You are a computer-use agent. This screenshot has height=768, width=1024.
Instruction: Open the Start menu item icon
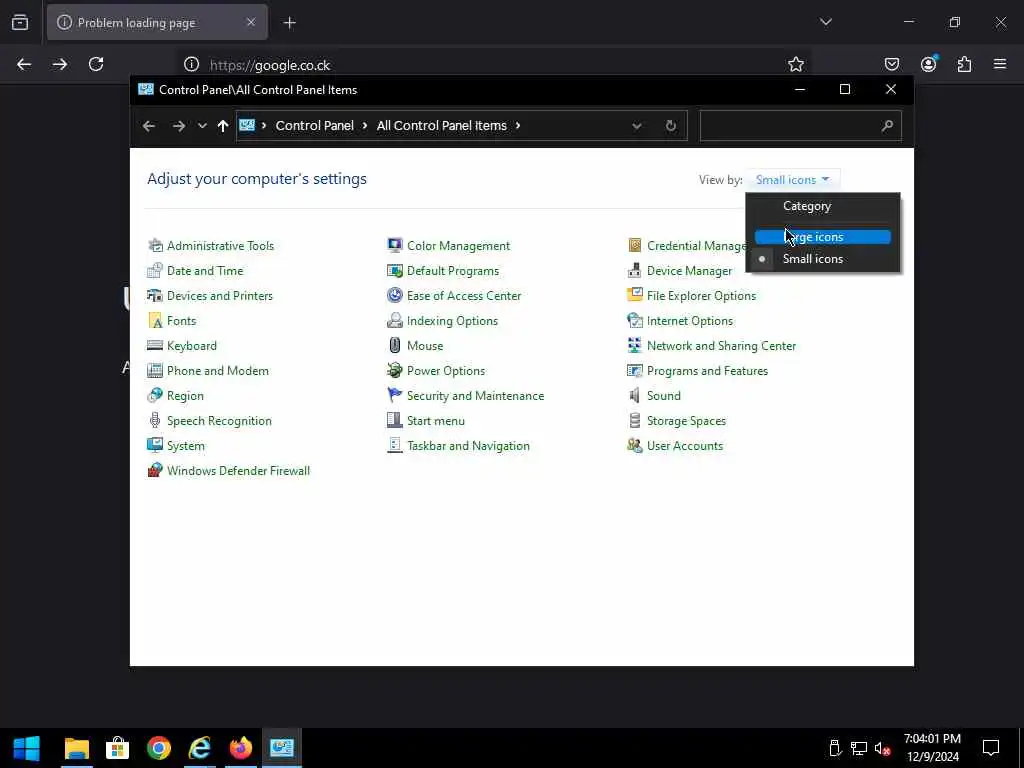(394, 421)
